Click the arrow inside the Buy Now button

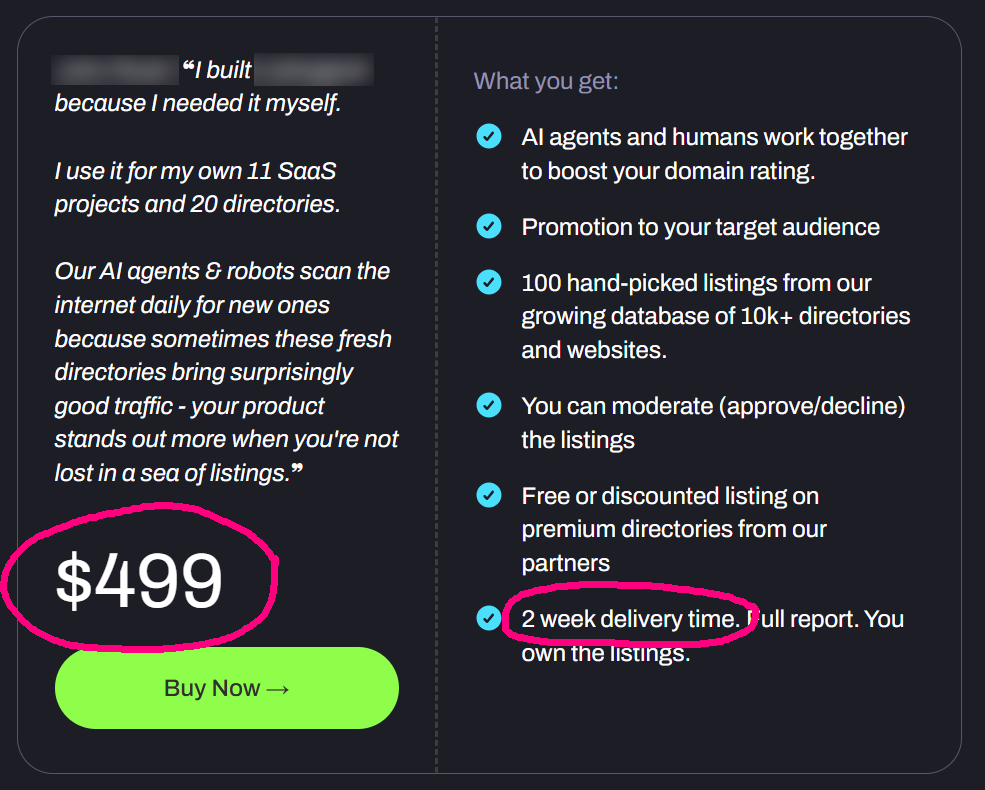click(x=276, y=688)
